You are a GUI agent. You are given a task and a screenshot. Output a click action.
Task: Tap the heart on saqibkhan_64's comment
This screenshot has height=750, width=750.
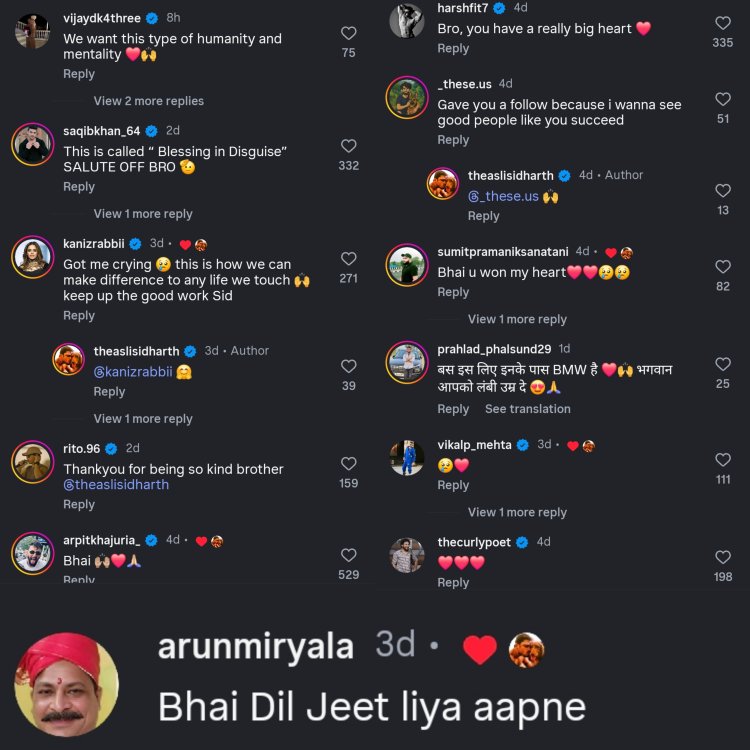point(348,145)
